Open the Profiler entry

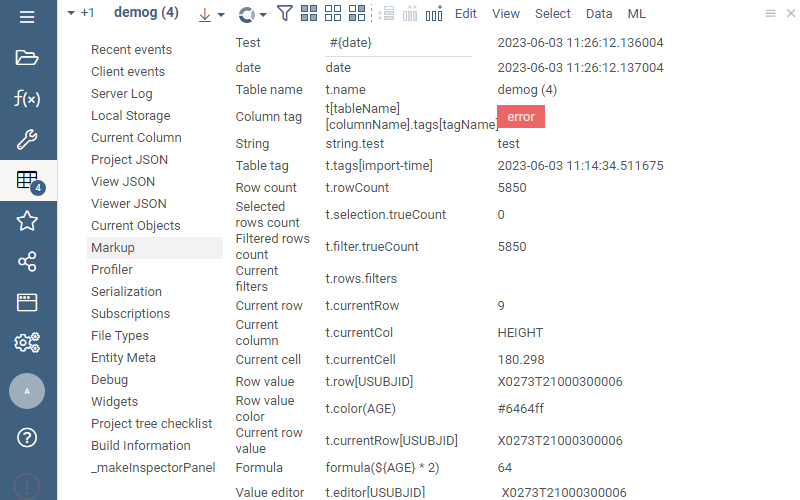pos(112,270)
